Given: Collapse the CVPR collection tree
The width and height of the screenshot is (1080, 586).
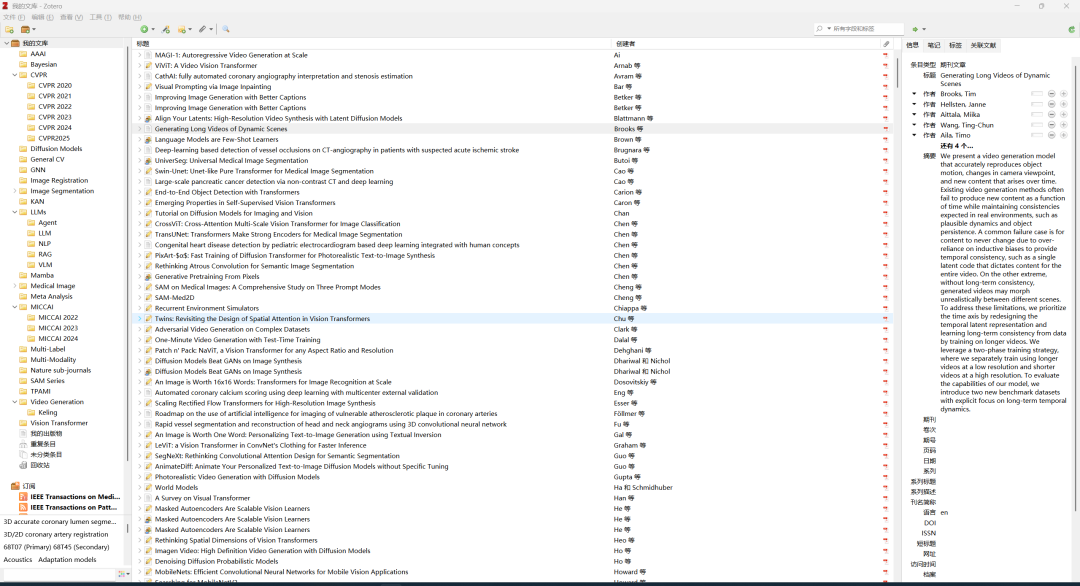Looking at the screenshot, I should point(14,75).
